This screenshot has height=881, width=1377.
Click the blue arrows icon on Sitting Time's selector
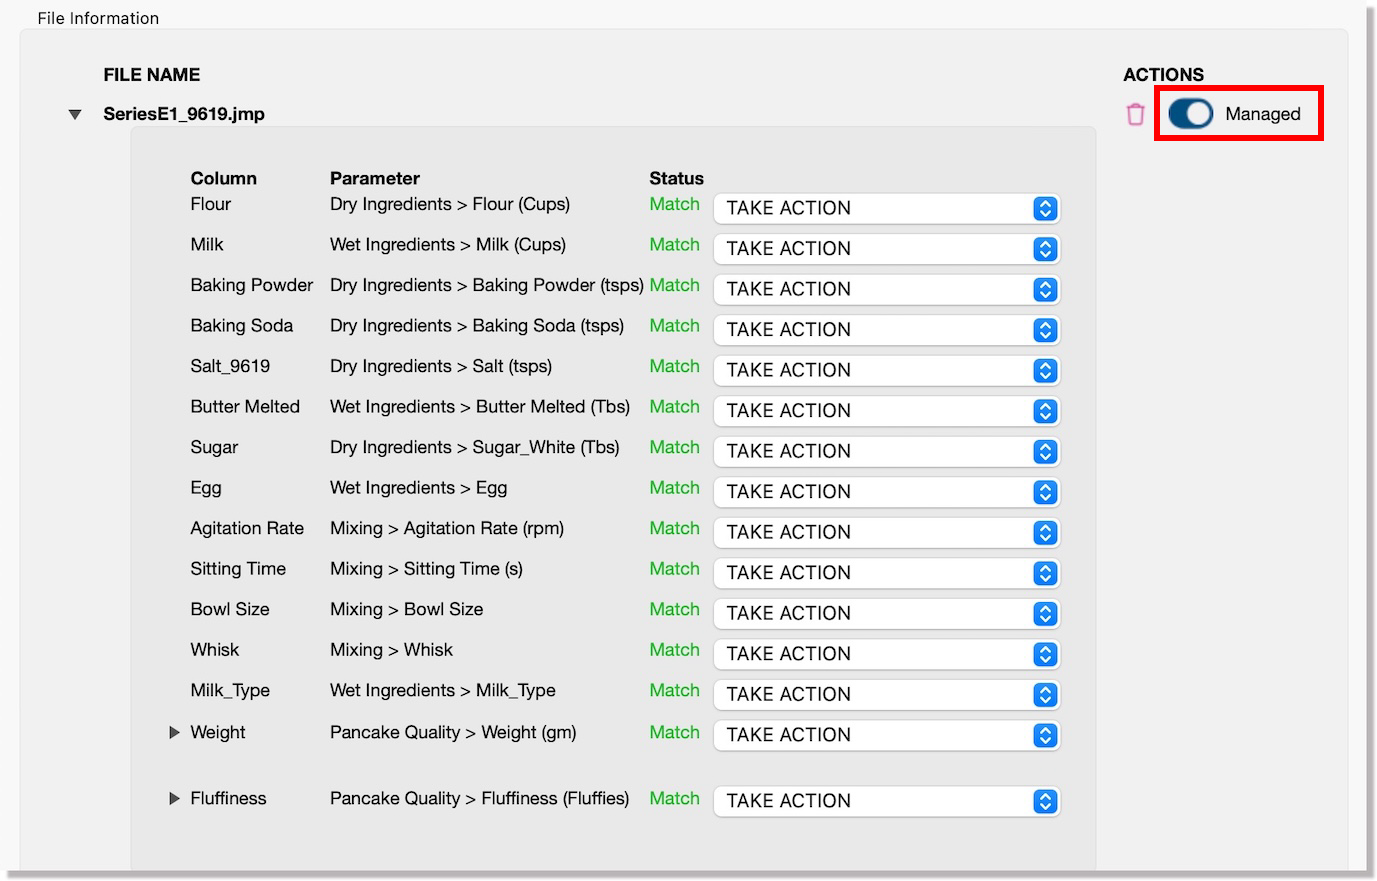(x=1044, y=572)
